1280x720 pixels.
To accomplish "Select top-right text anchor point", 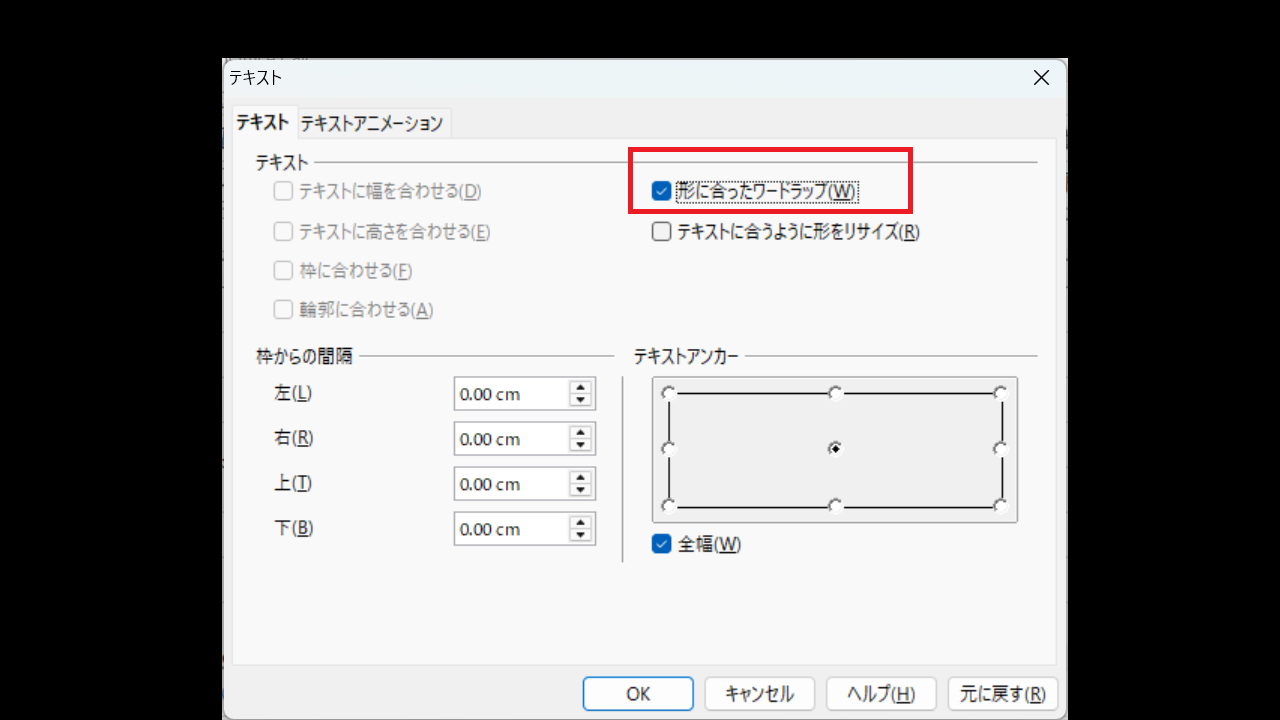I will click(1001, 393).
